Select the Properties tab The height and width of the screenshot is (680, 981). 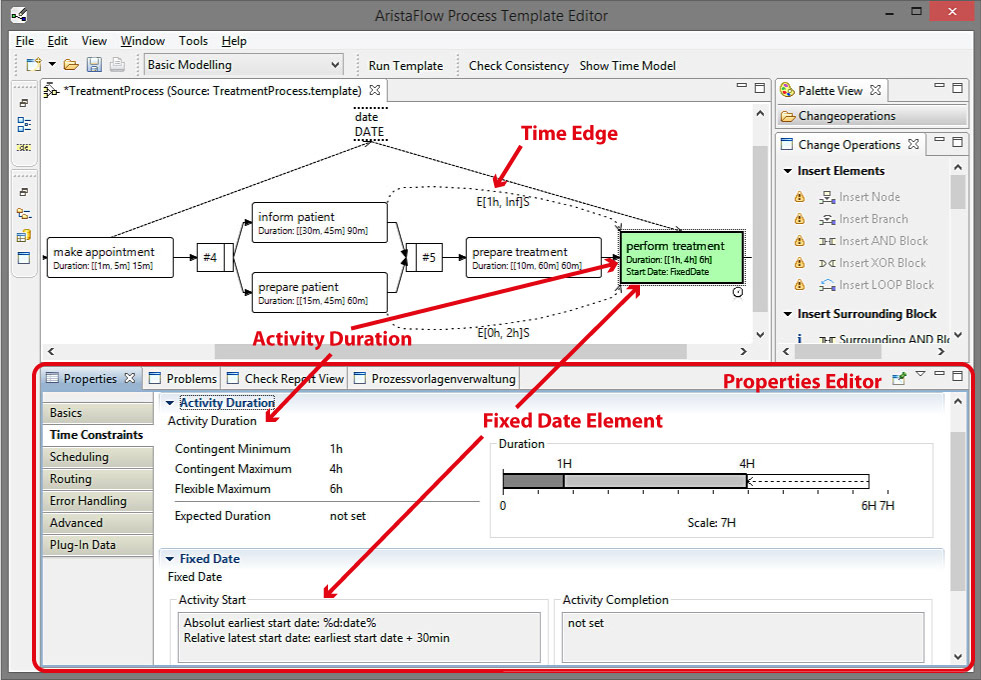[x=91, y=378]
